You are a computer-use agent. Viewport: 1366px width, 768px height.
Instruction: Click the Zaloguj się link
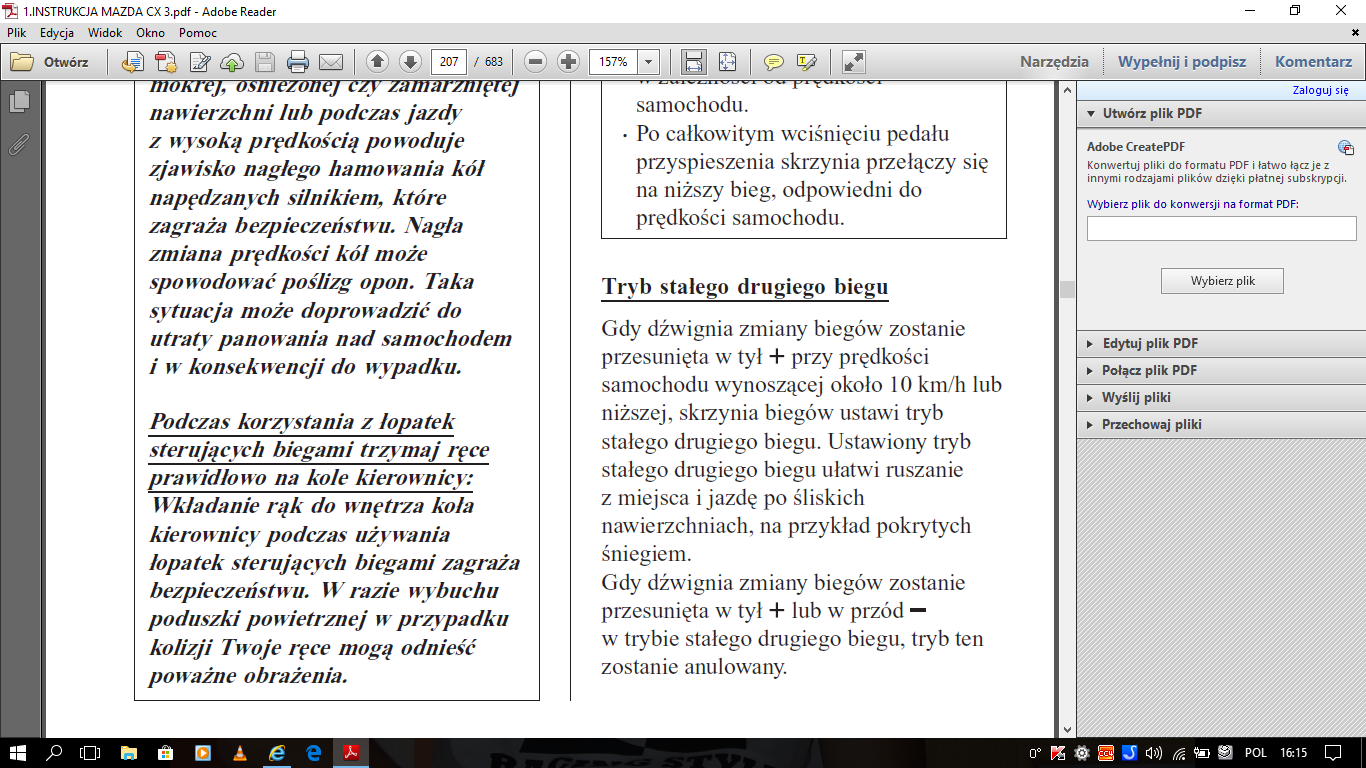[x=1320, y=90]
